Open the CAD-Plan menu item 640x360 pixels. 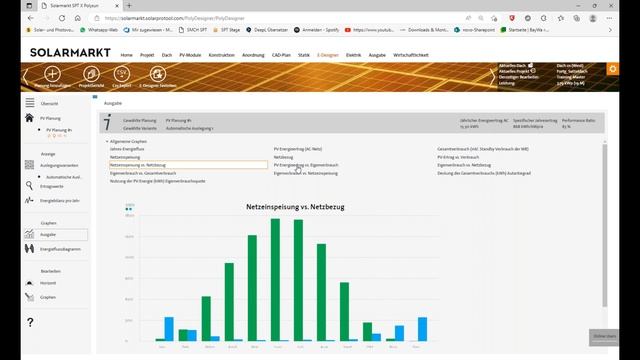click(281, 55)
